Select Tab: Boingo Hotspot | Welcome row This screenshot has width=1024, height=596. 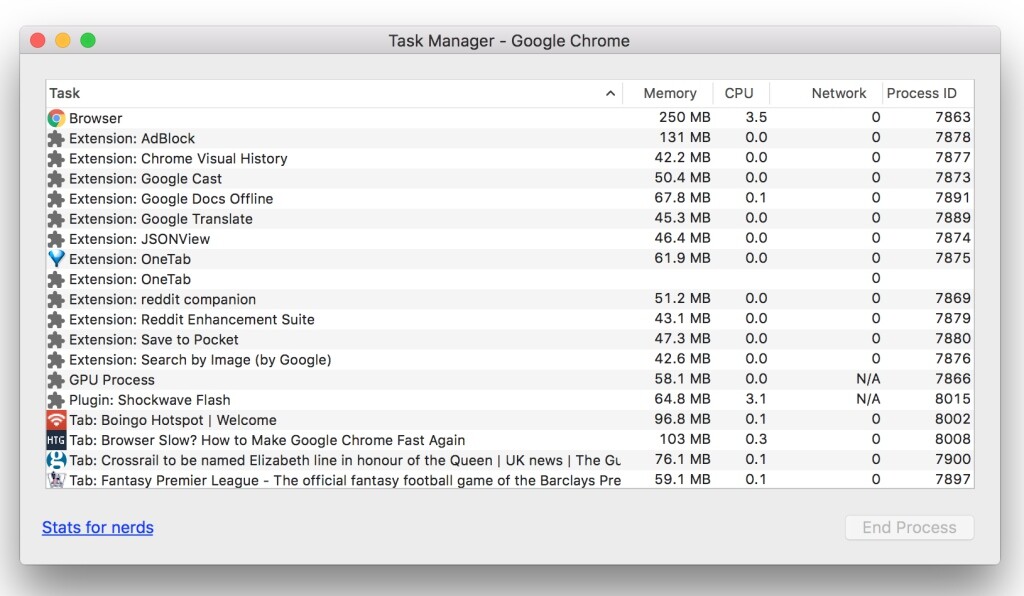pyautogui.click(x=509, y=420)
